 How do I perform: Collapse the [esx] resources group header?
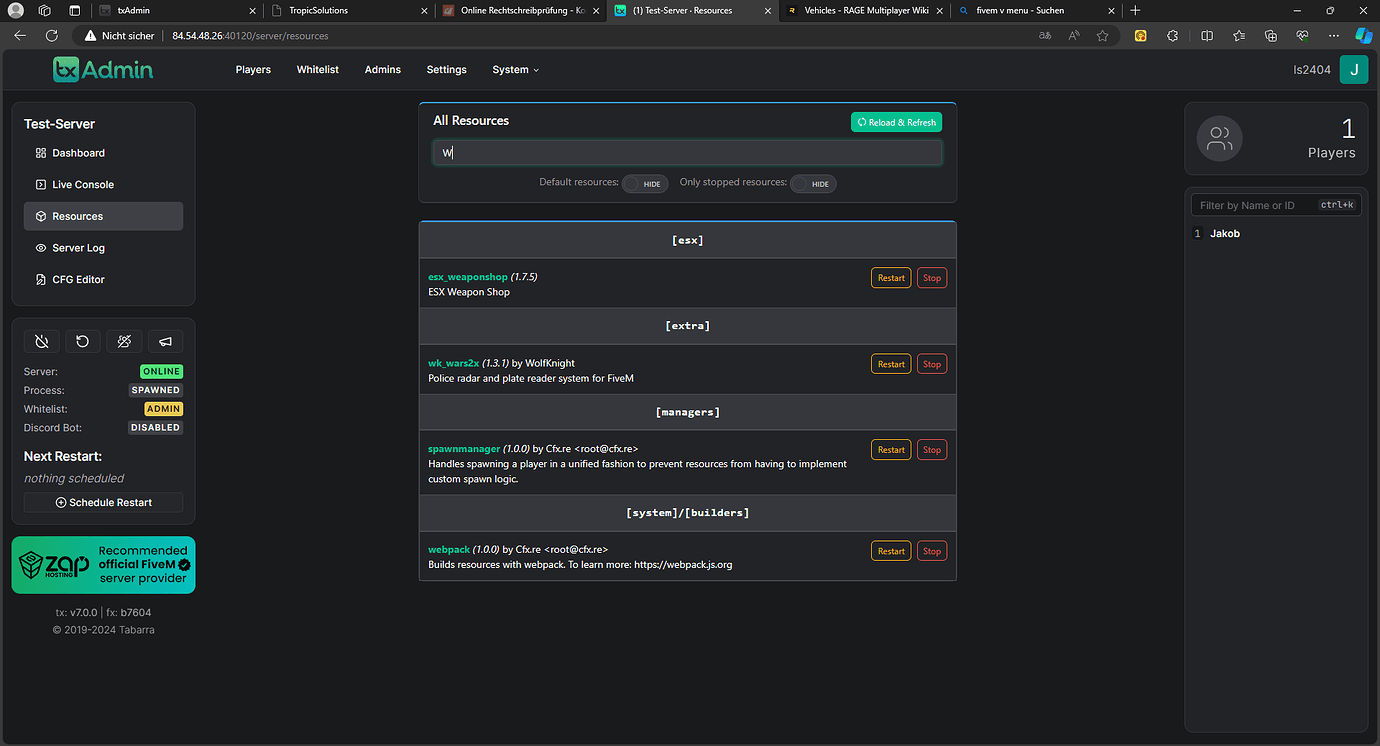click(687, 239)
